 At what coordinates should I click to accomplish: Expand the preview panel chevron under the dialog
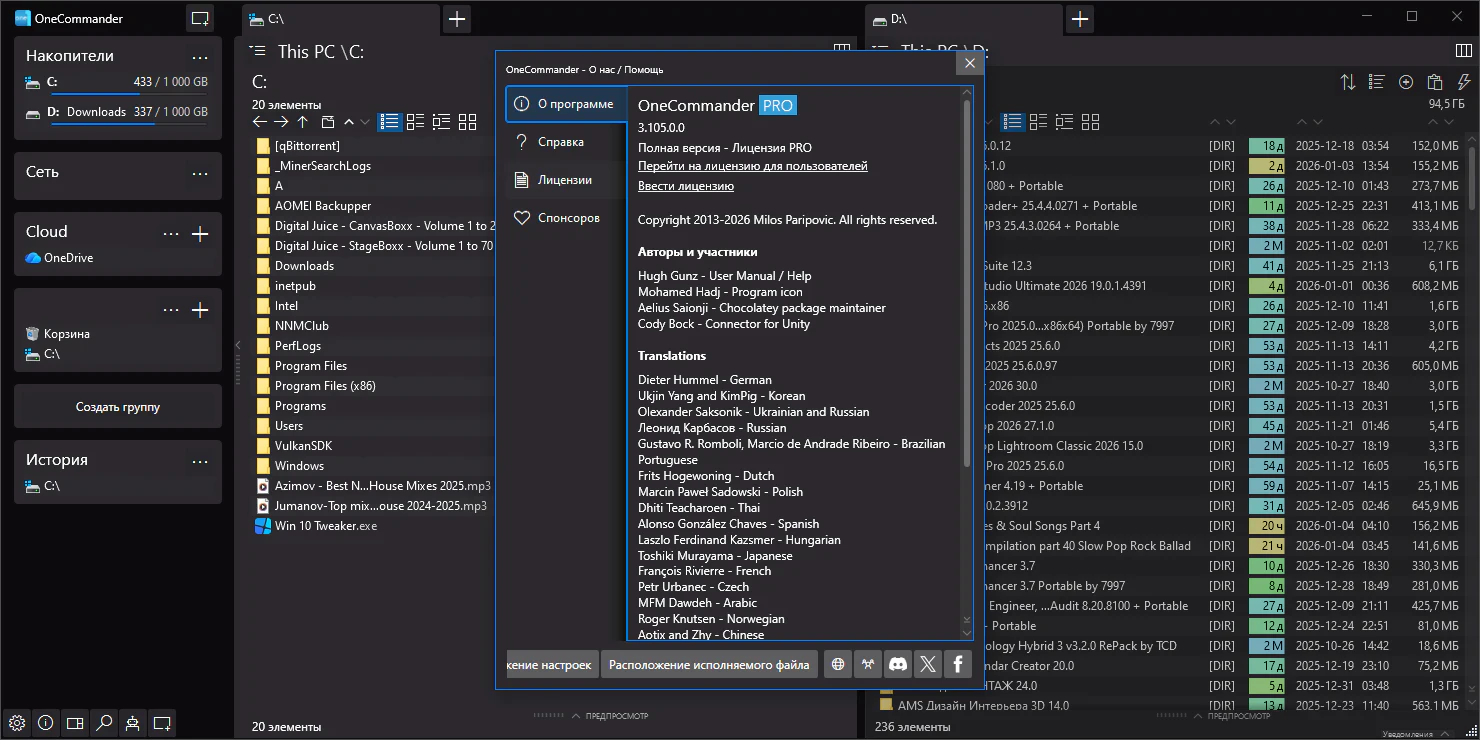(x=576, y=715)
